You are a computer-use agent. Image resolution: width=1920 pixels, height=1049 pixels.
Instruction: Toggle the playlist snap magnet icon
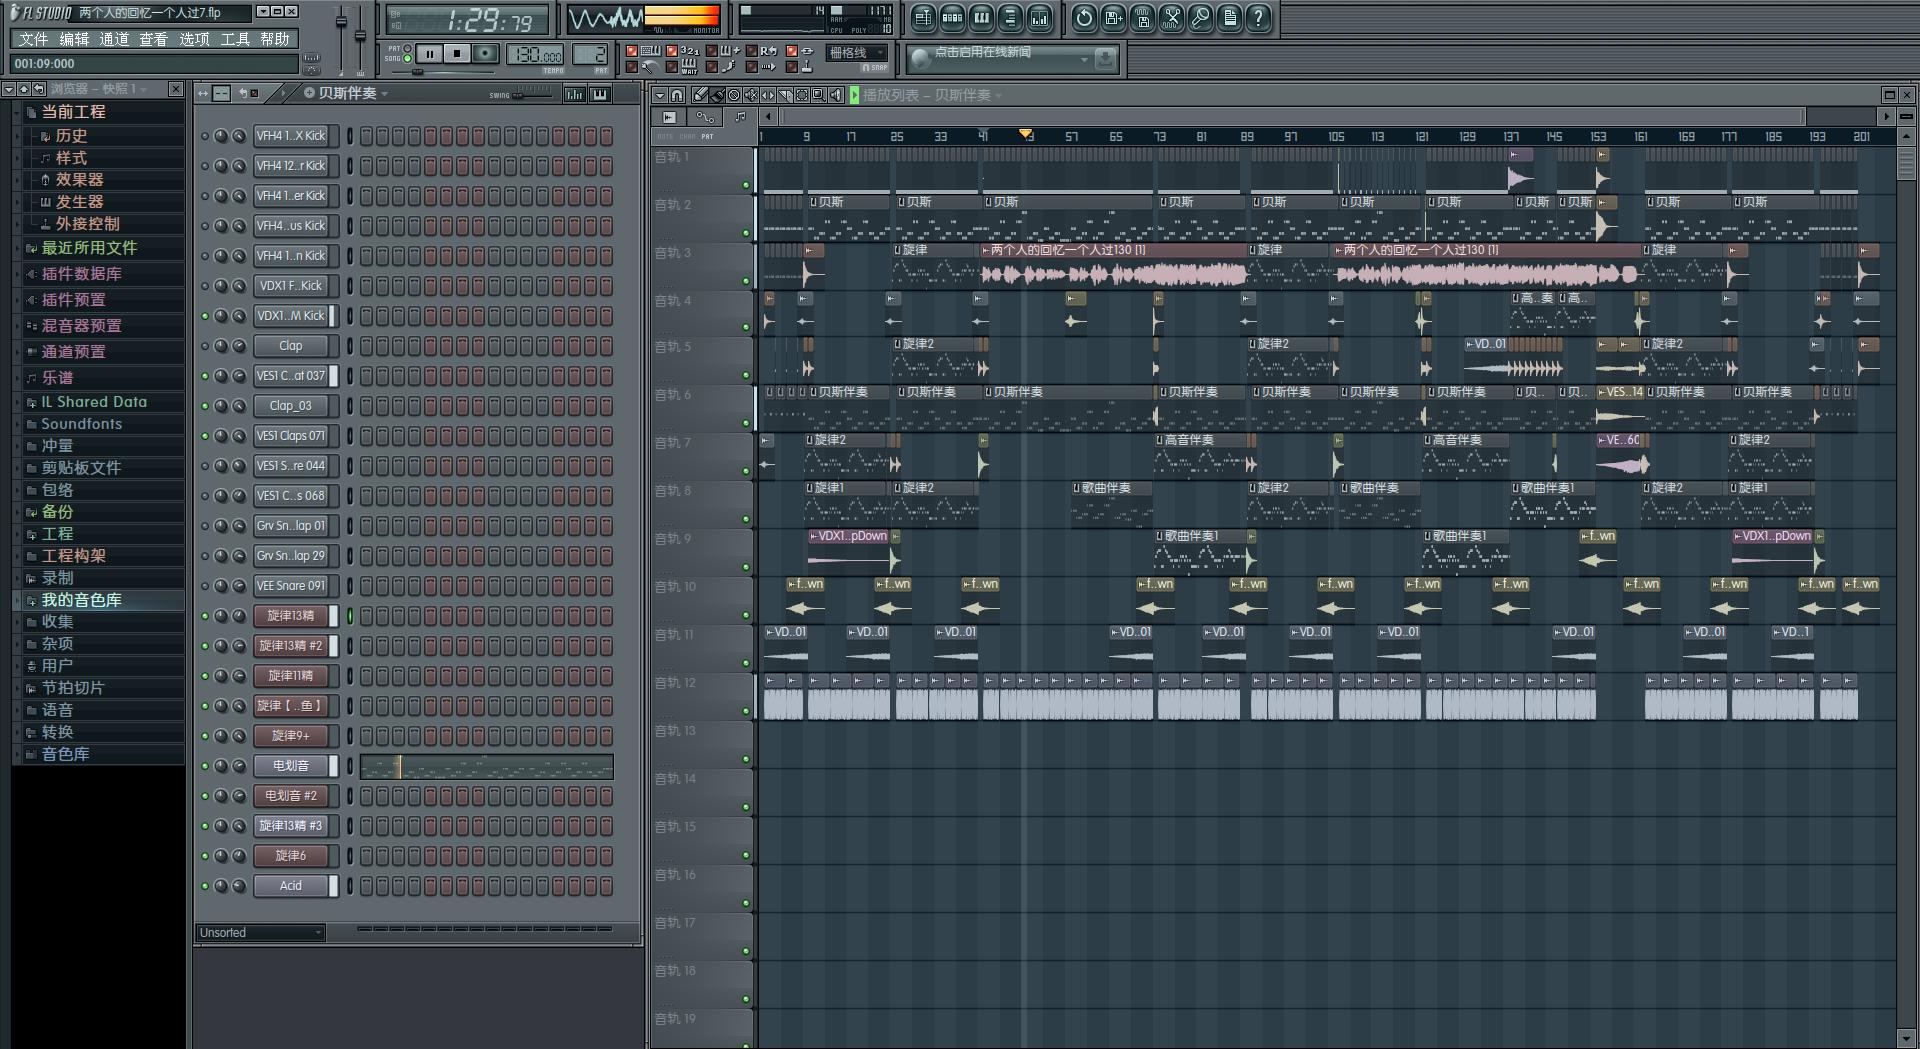[x=677, y=95]
